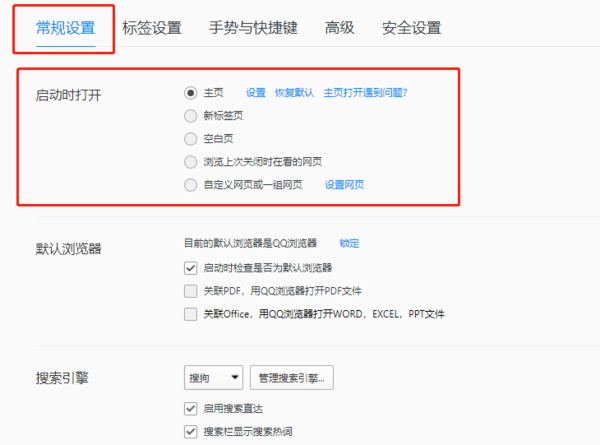Go to the 高级 settings tab
Viewport: 600px width, 445px height.
click(x=340, y=28)
